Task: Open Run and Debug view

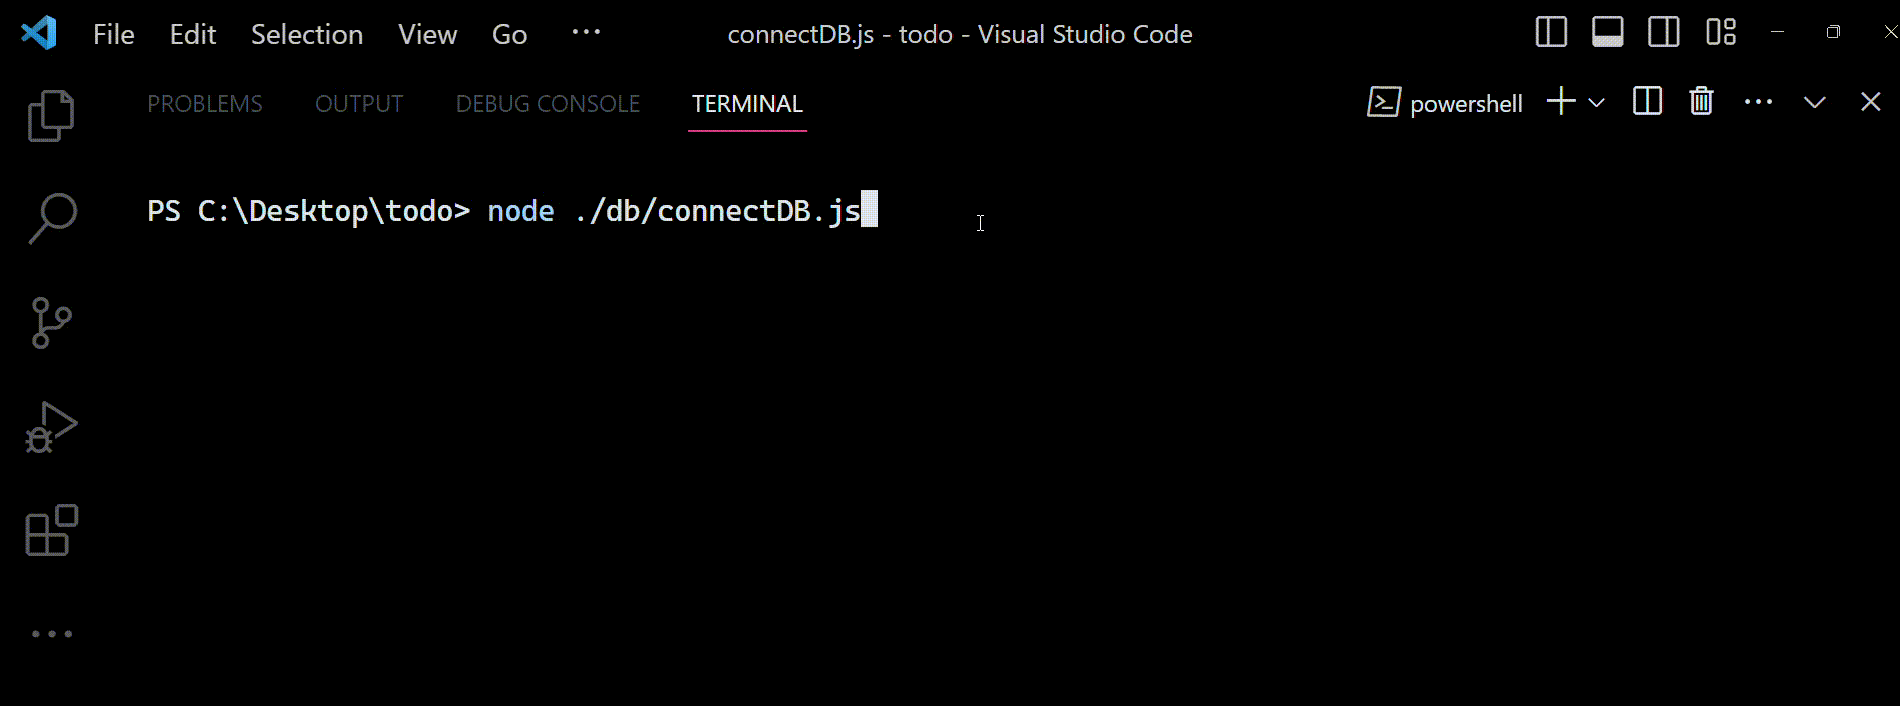Action: coord(50,426)
